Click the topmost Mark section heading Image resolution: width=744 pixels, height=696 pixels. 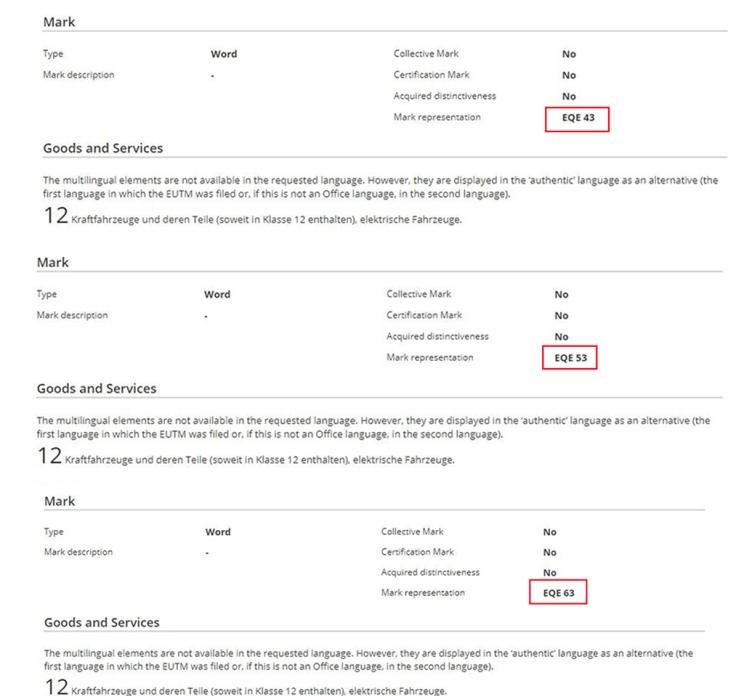pos(59,22)
